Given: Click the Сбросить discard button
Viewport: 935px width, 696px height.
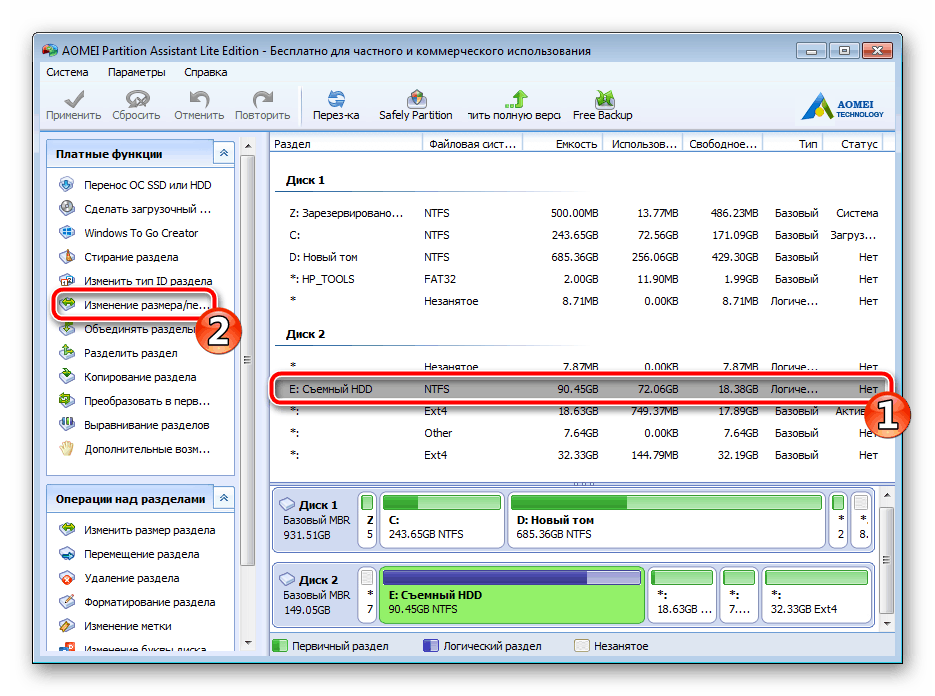Looking at the screenshot, I should tap(136, 100).
